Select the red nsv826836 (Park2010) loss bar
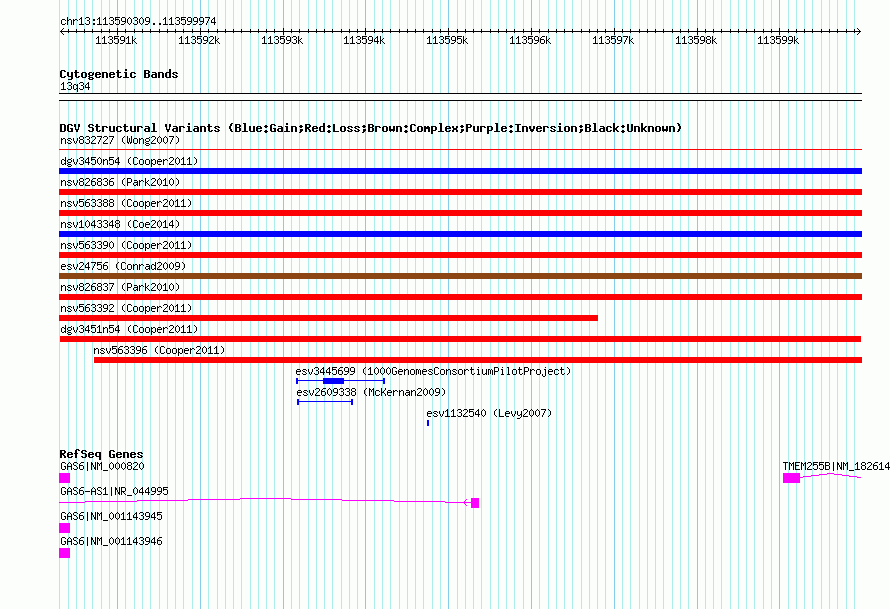890x609 pixels. (x=460, y=192)
